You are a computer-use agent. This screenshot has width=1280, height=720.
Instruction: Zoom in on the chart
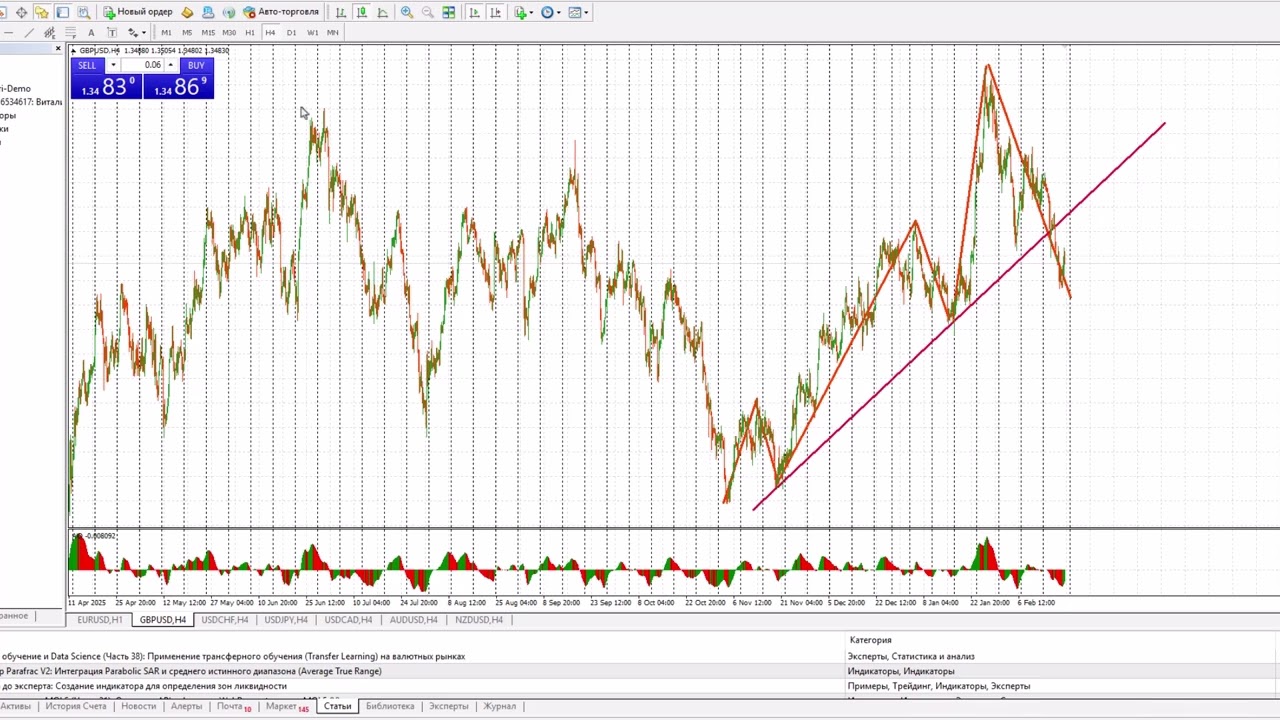[x=407, y=12]
